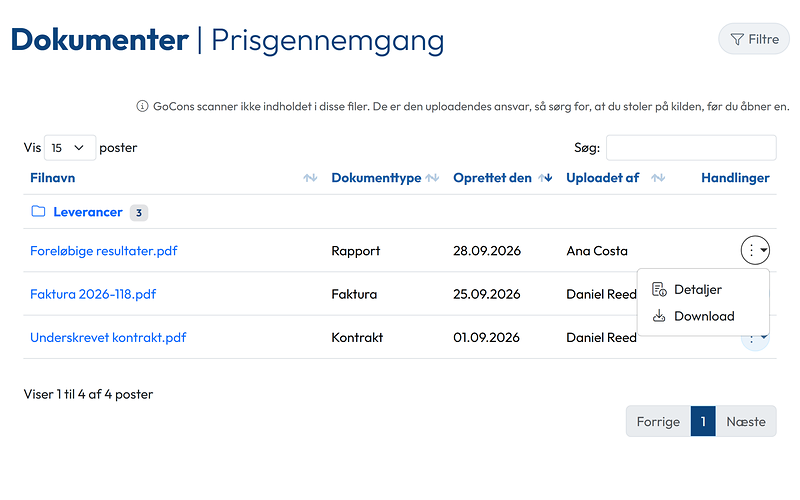
Task: Click the Rapport document type cell
Action: pyautogui.click(x=356, y=251)
